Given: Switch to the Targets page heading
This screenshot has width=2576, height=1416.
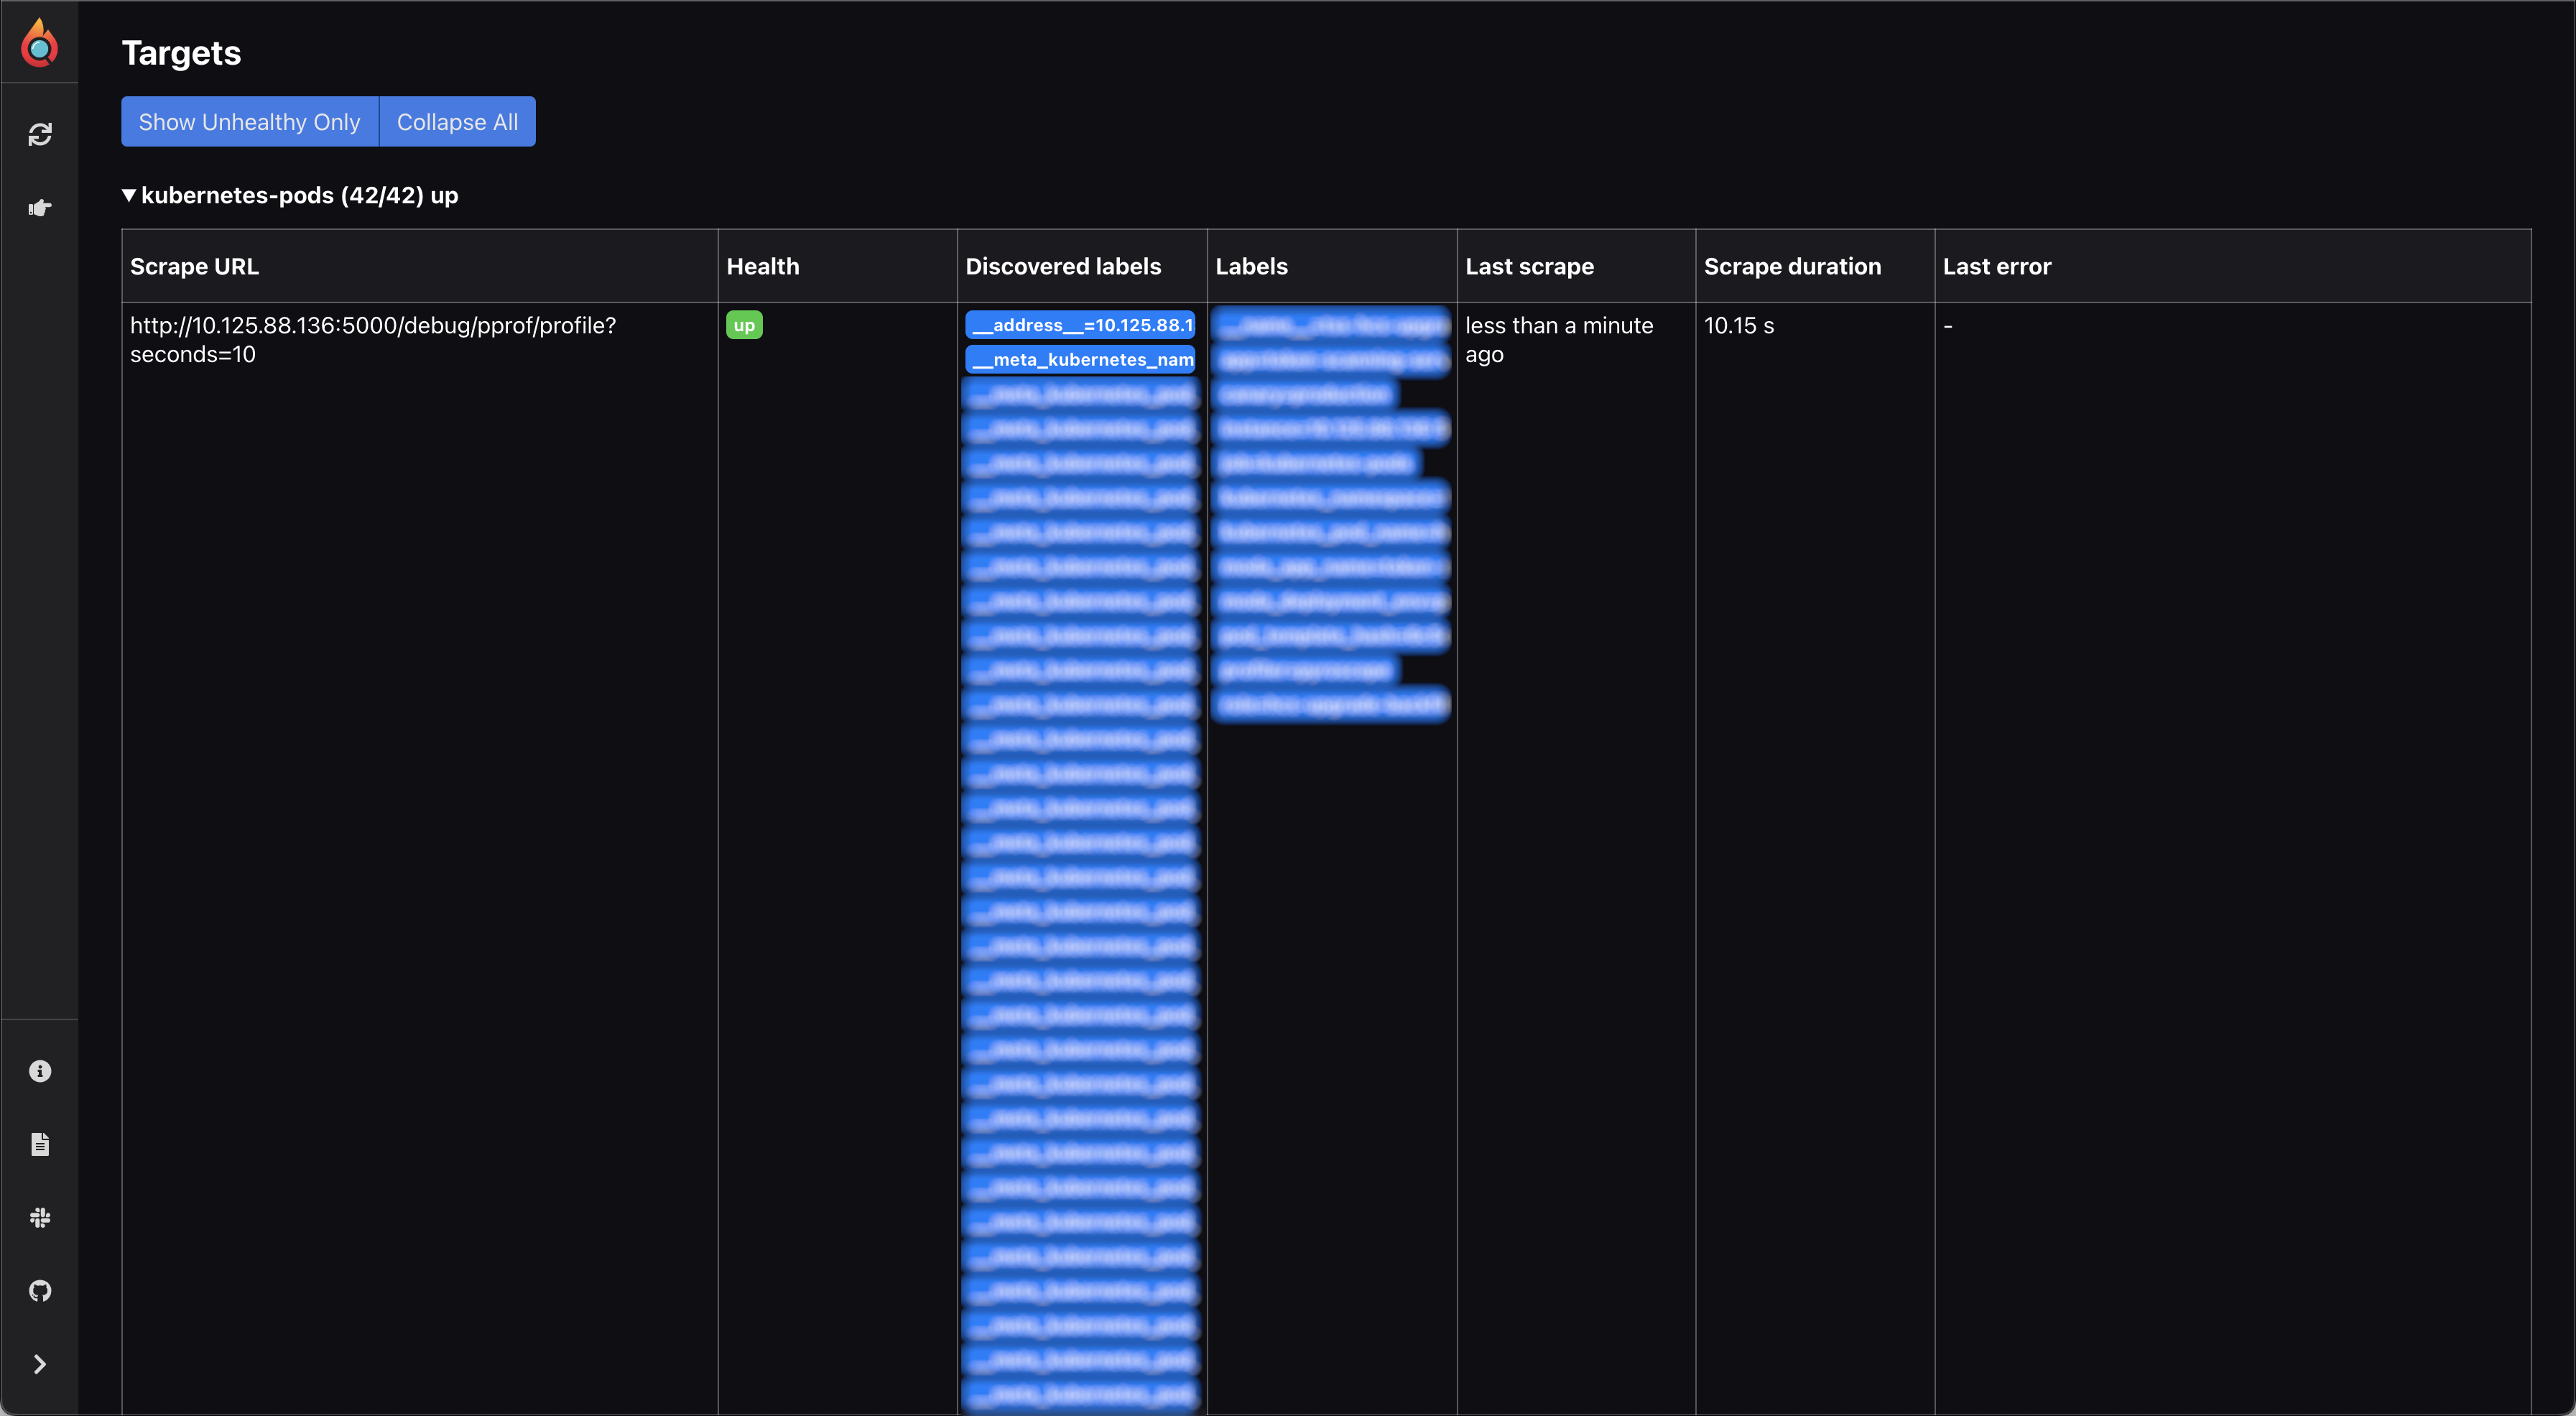Looking at the screenshot, I should coord(181,52).
